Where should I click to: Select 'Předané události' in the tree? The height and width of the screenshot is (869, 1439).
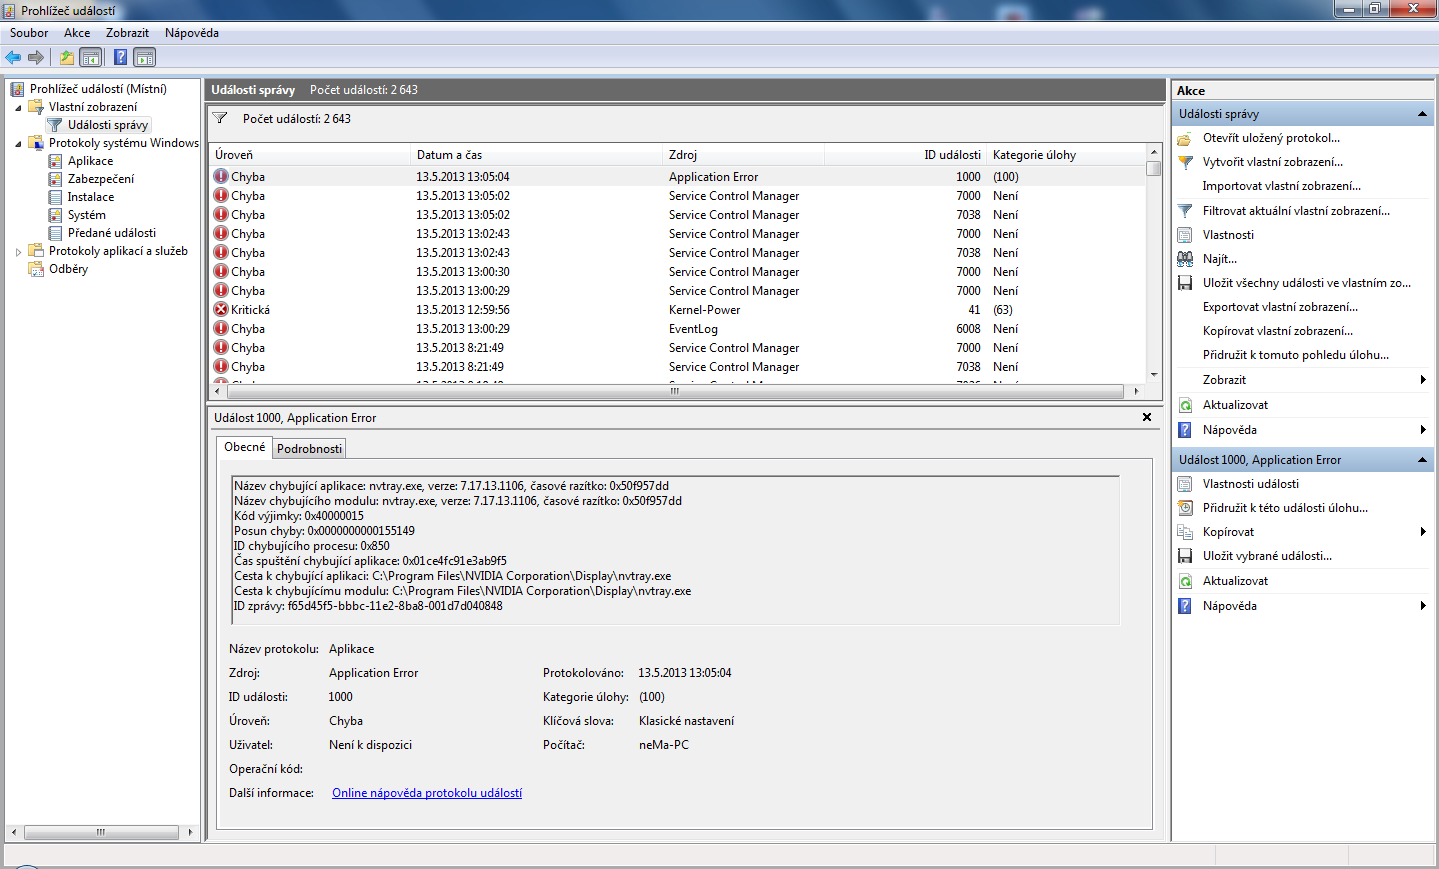coord(112,233)
